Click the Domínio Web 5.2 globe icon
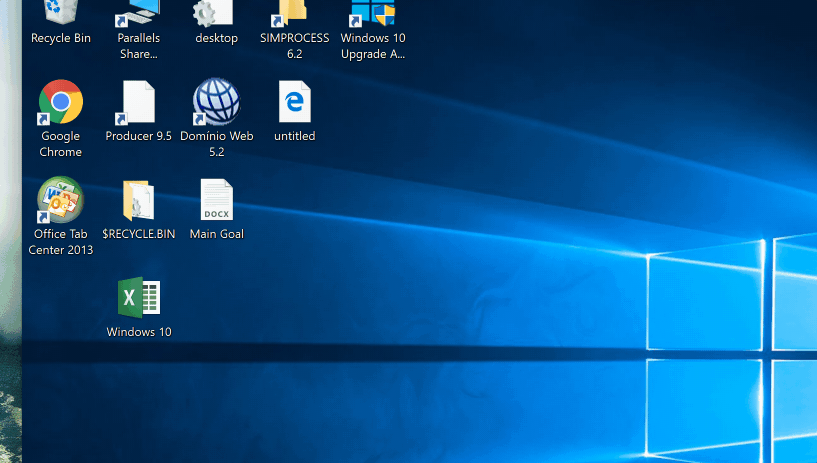 coord(216,102)
